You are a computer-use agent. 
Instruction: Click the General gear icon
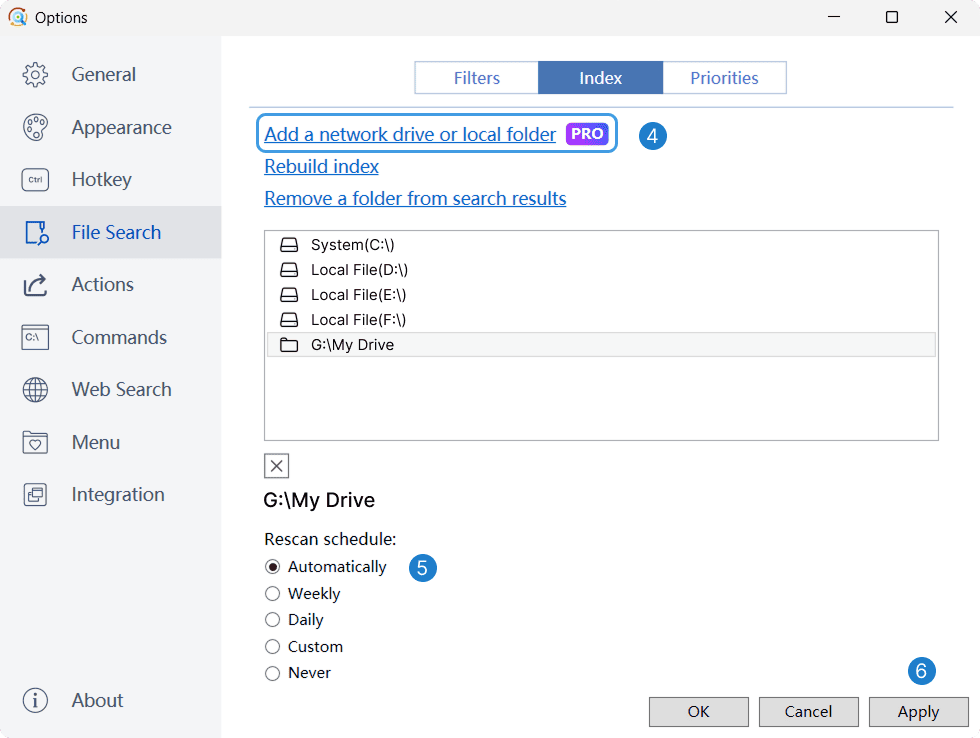coord(35,75)
